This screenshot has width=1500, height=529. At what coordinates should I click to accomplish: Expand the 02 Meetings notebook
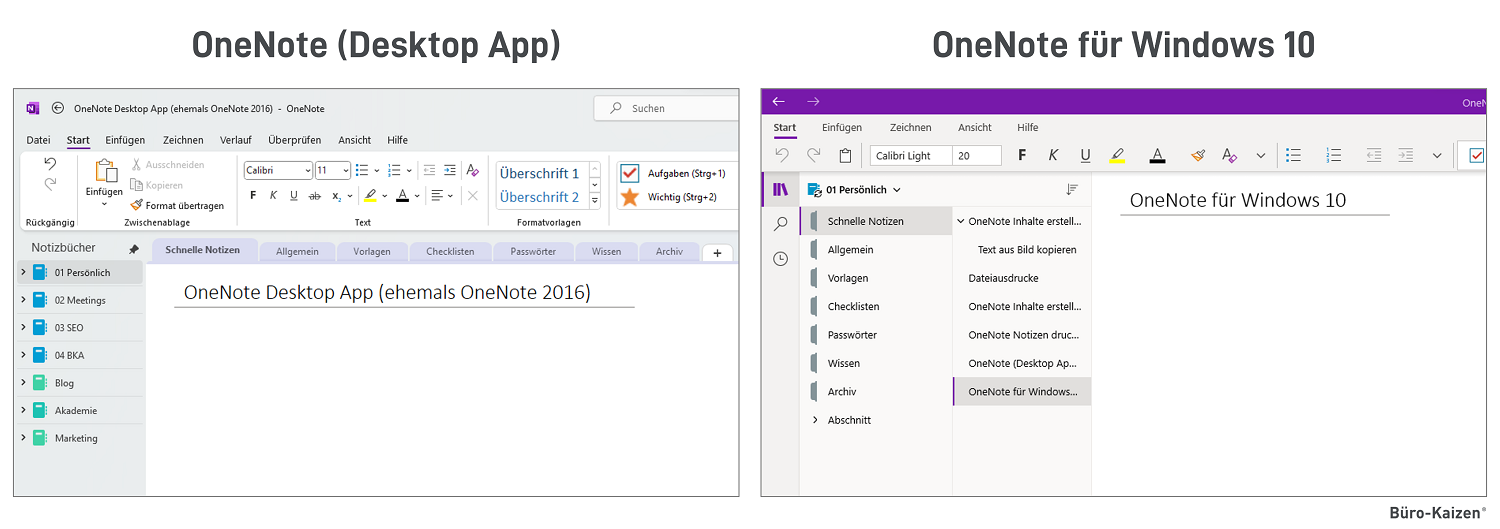(x=24, y=299)
